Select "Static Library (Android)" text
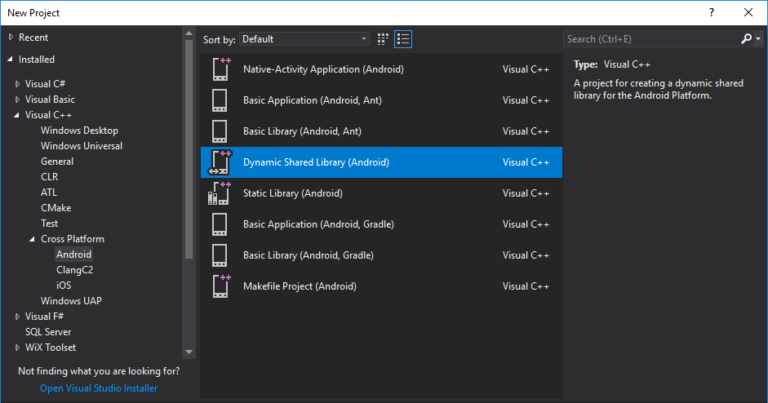 [293, 193]
